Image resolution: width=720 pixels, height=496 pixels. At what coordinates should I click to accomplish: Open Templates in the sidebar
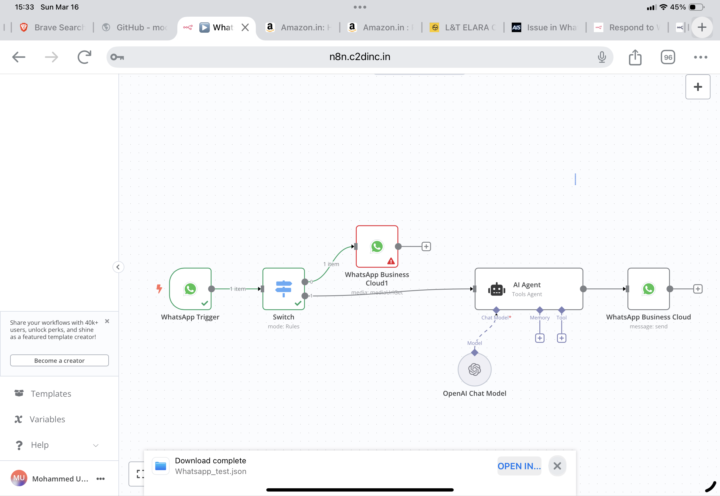click(x=50, y=394)
